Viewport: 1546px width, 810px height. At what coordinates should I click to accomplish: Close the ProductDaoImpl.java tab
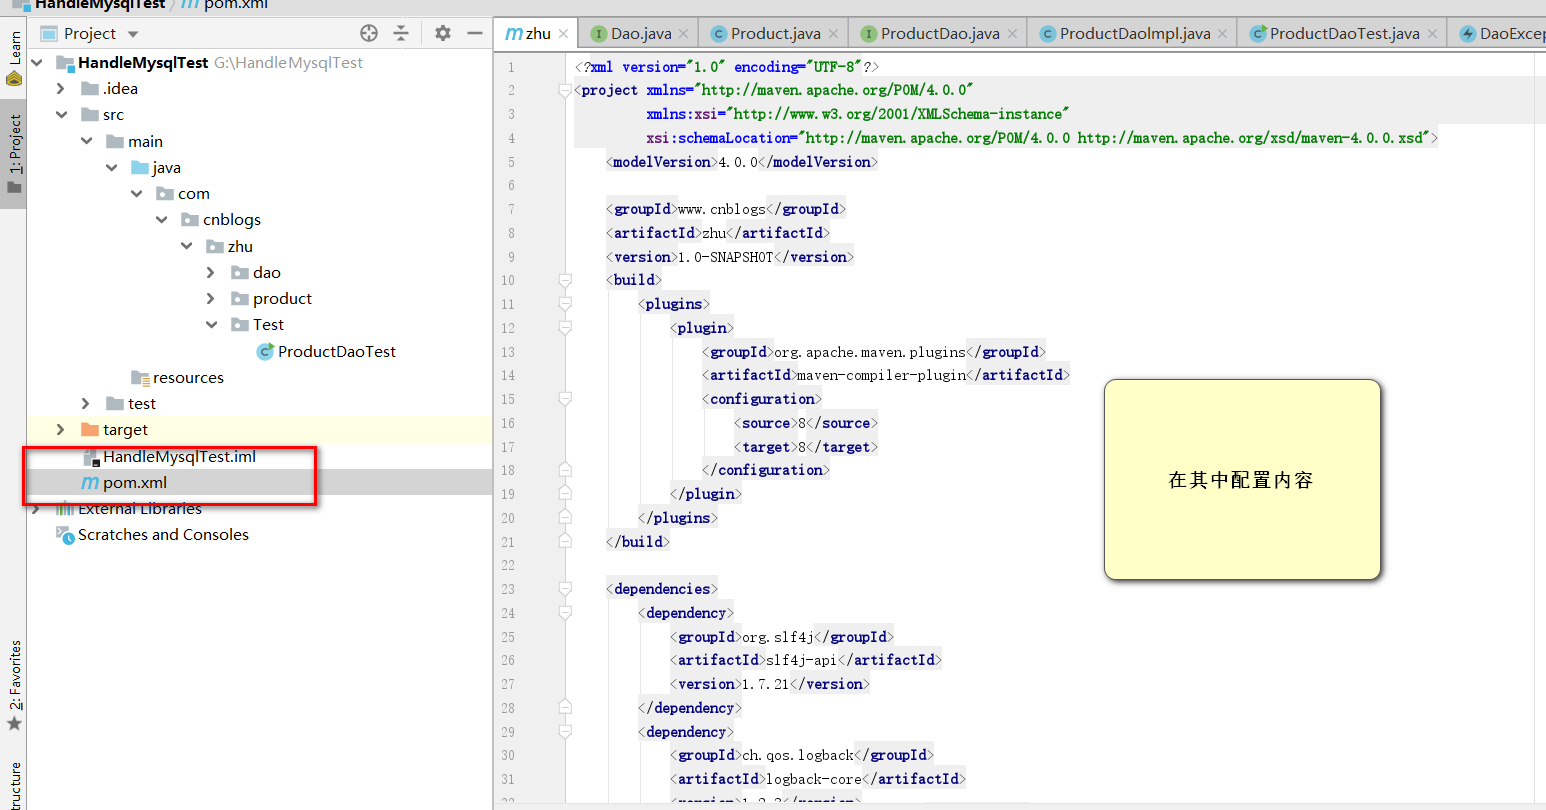1223,34
